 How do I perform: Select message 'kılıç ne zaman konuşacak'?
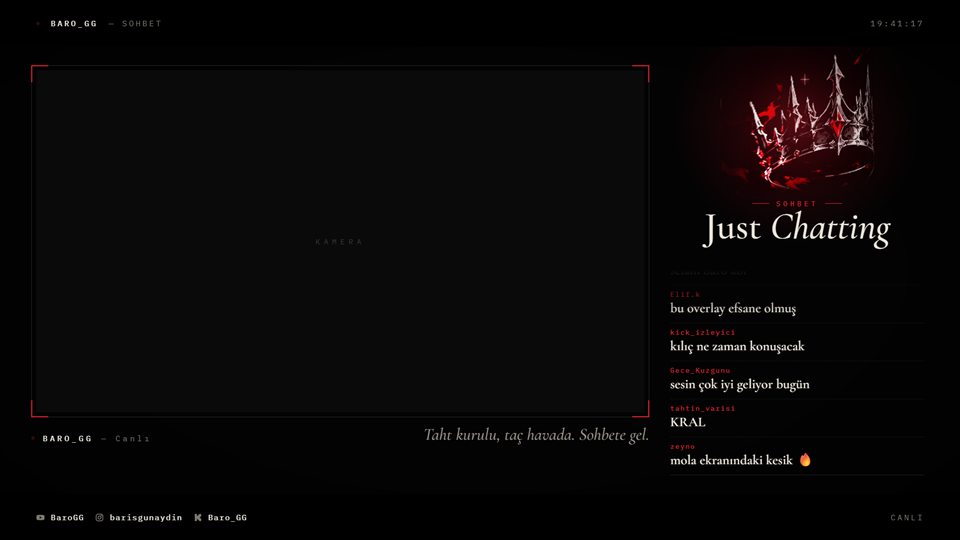pos(737,347)
